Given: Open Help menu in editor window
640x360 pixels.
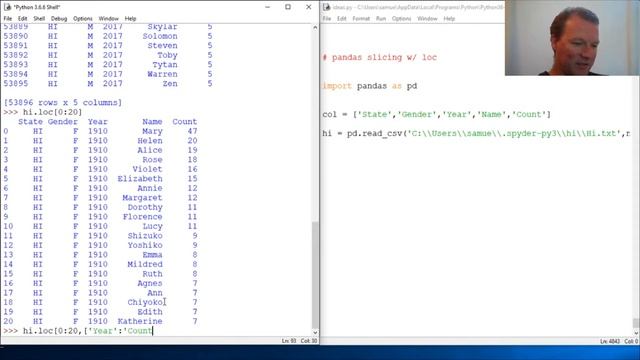Looking at the screenshot, I should (449, 19).
